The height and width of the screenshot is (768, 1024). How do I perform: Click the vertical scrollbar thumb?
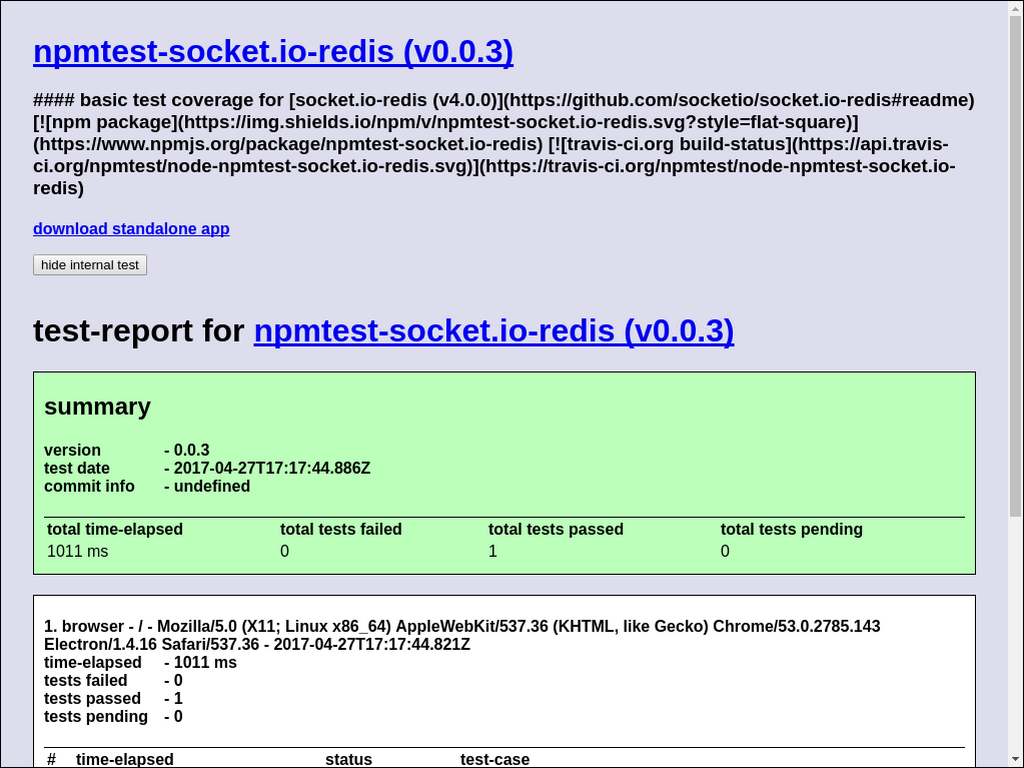tap(1016, 264)
